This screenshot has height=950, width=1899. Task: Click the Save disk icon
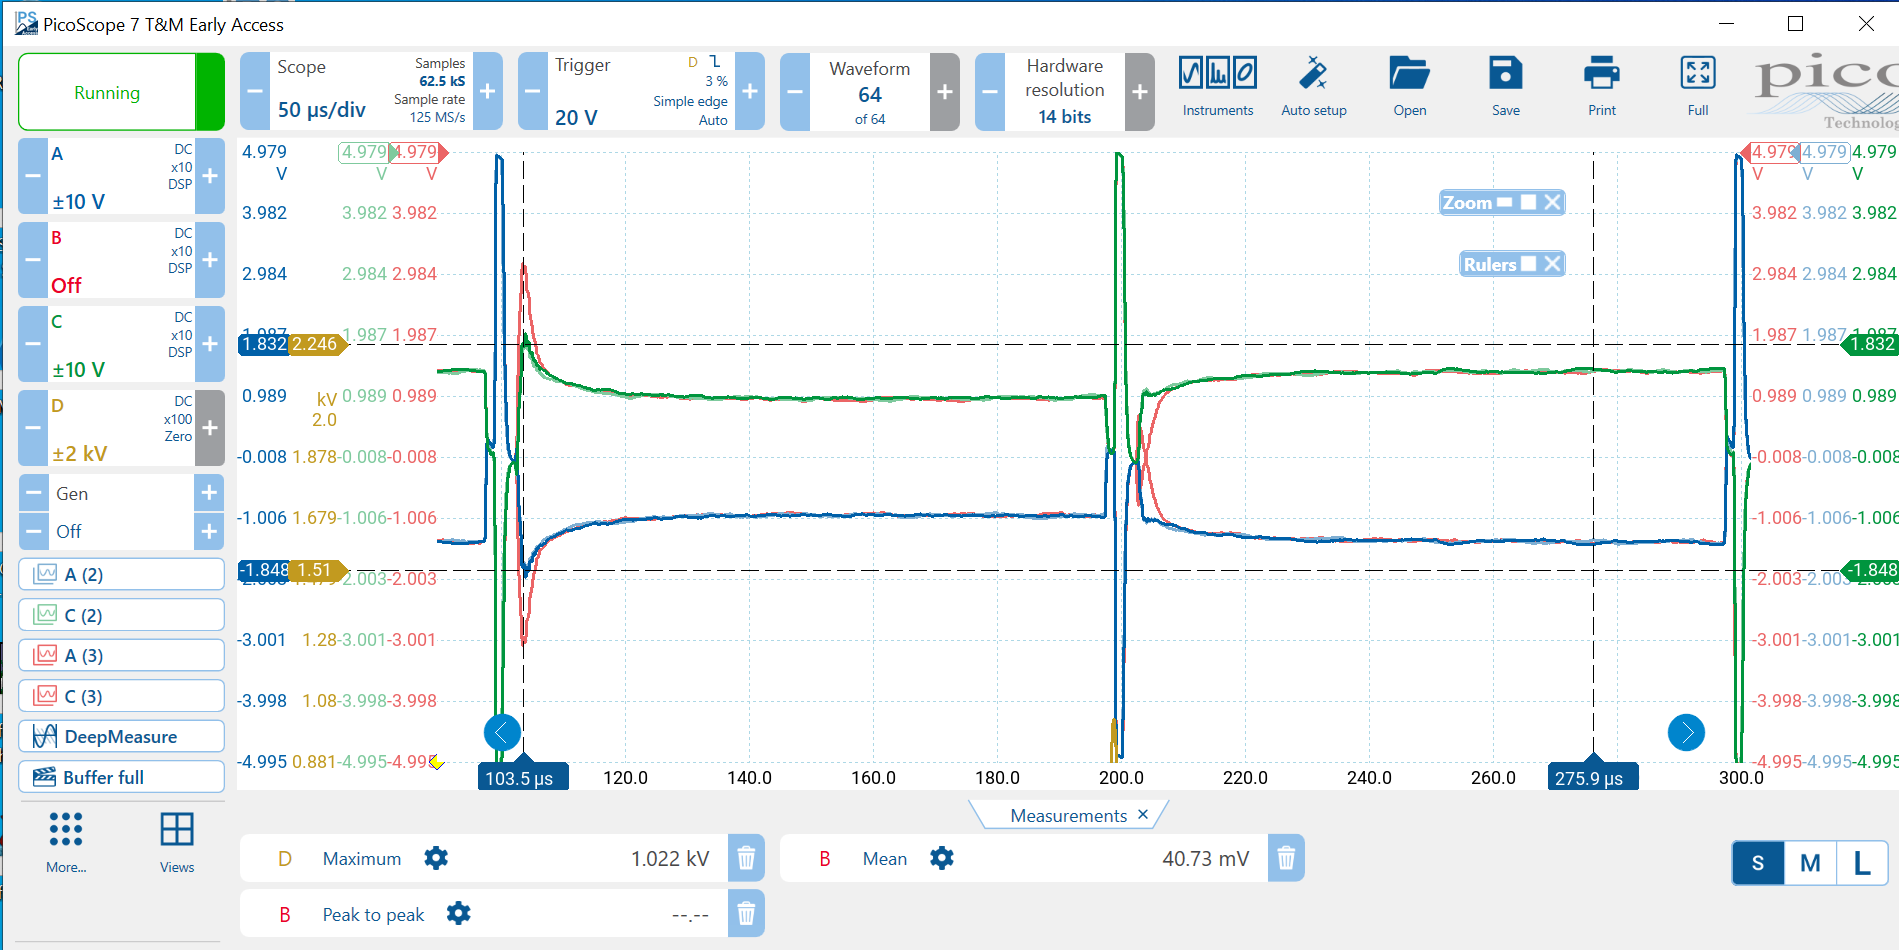[x=1505, y=75]
